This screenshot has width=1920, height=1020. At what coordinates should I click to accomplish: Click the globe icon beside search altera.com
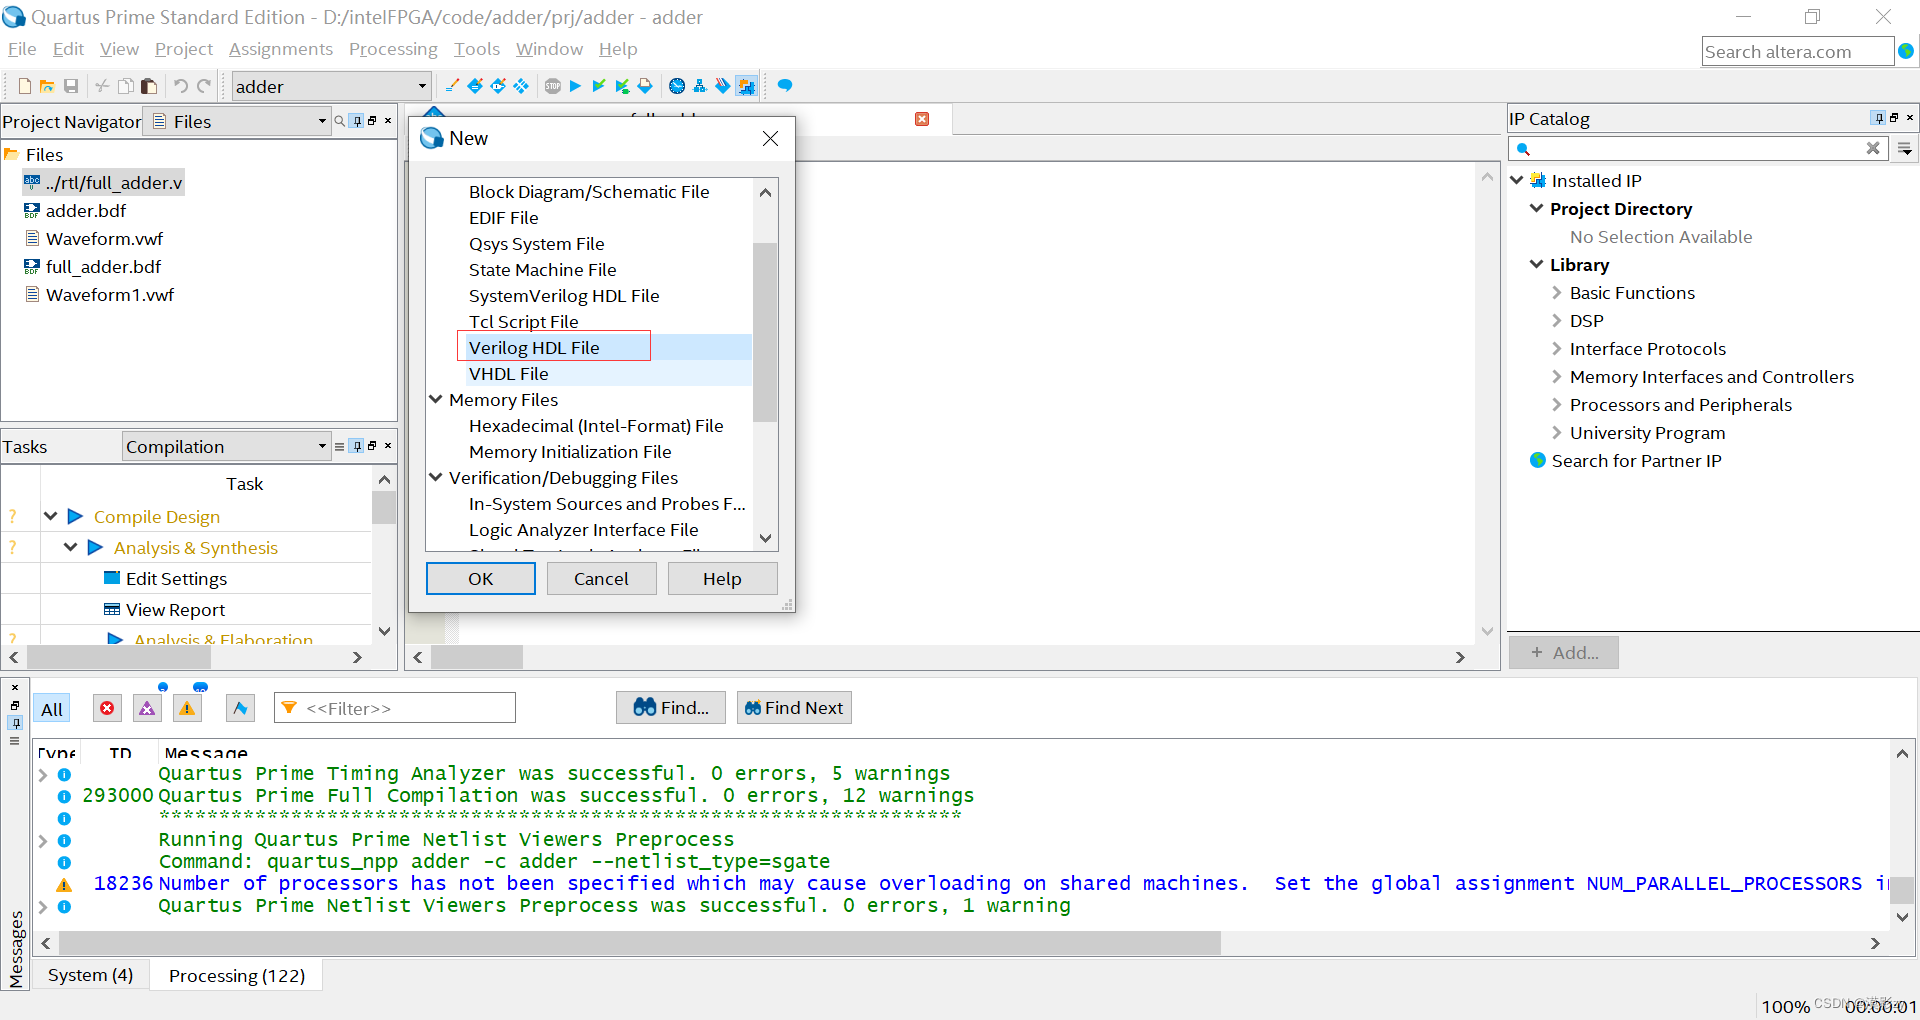(x=1906, y=51)
